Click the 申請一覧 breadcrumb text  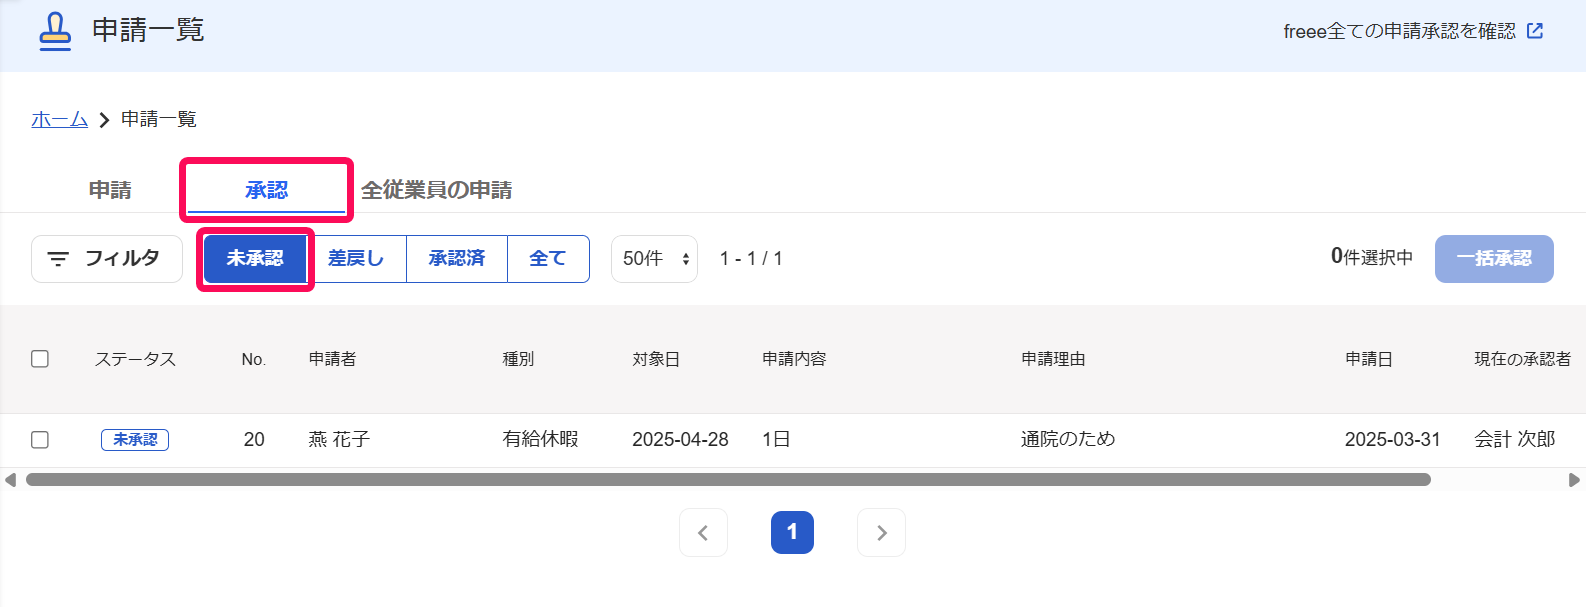(x=159, y=119)
